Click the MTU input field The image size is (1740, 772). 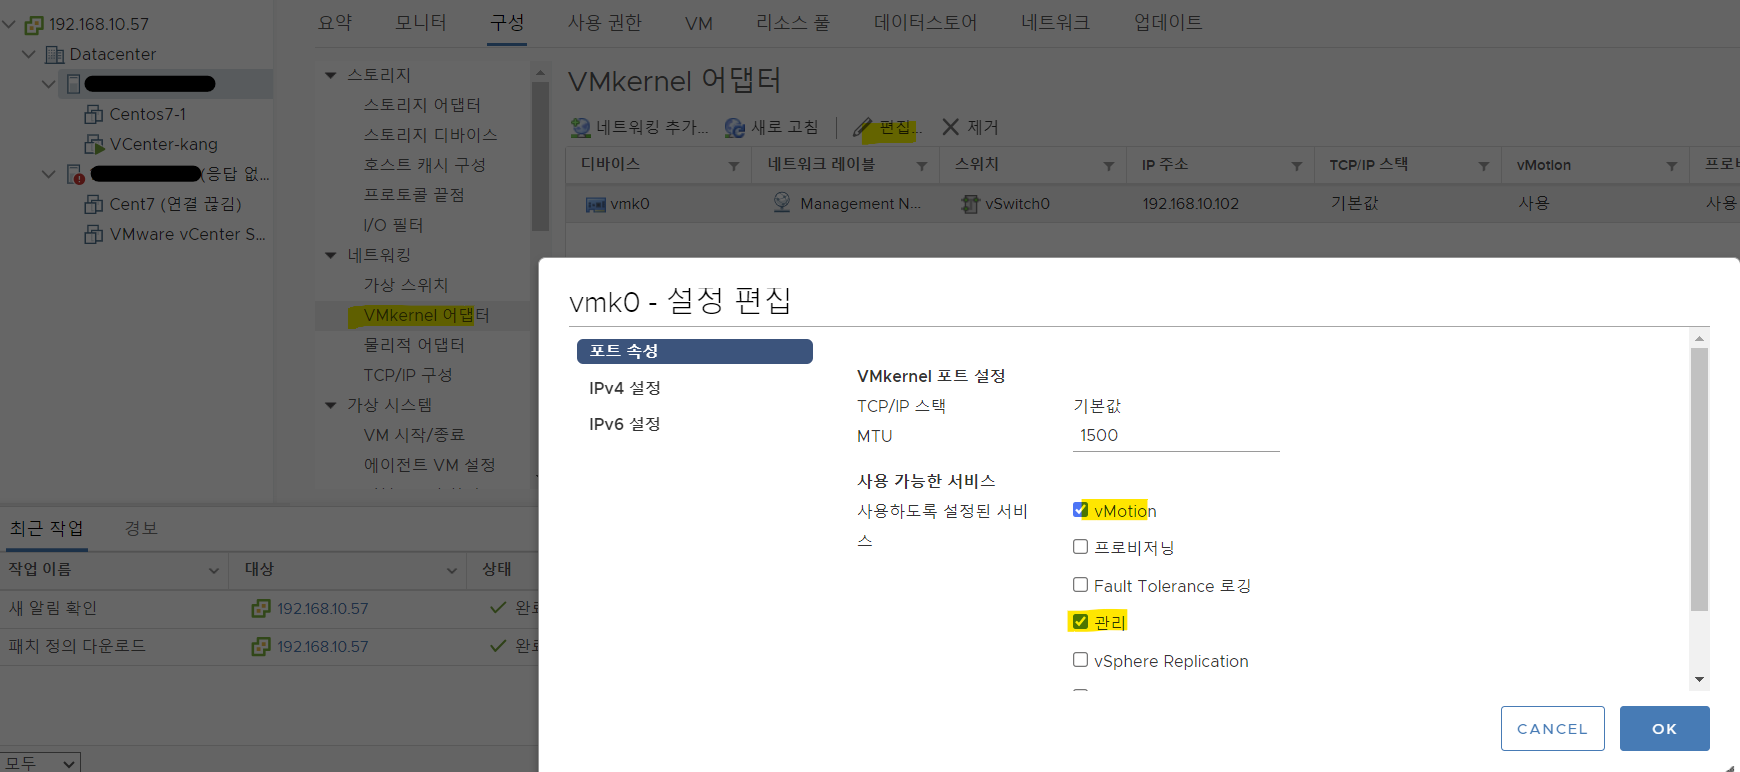pos(1176,436)
